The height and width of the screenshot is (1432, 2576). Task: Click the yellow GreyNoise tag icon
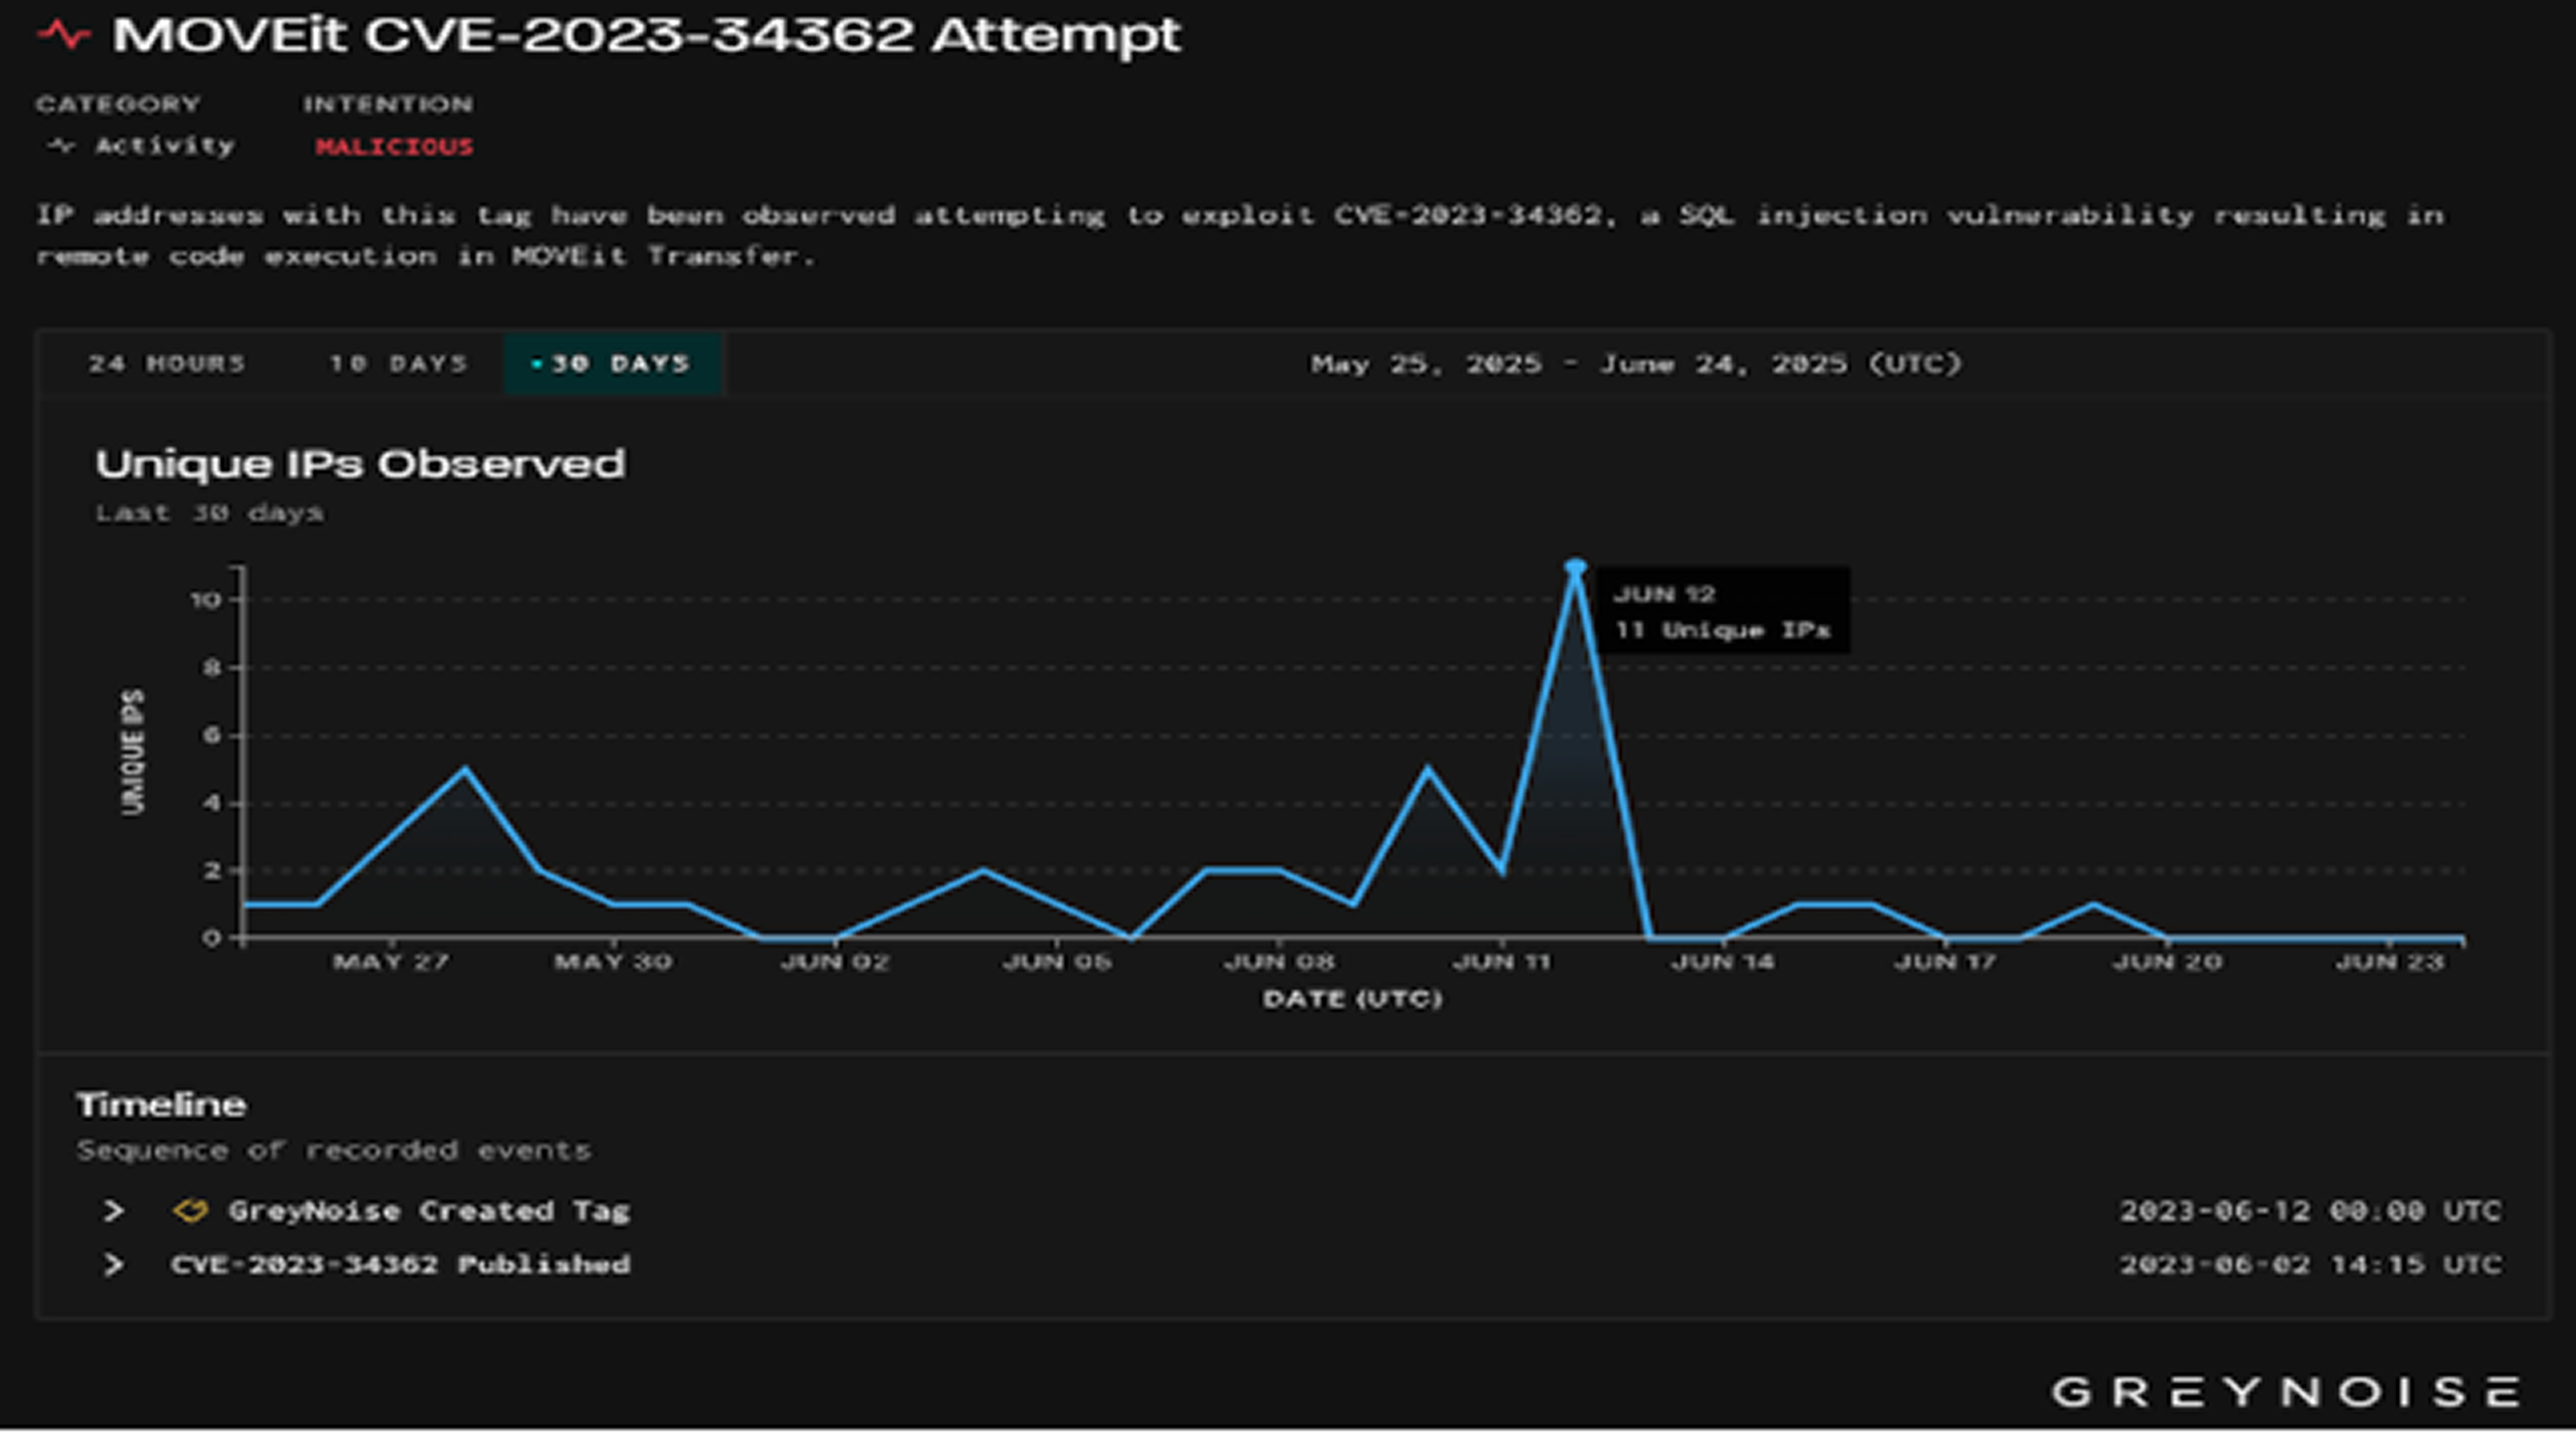190,1211
